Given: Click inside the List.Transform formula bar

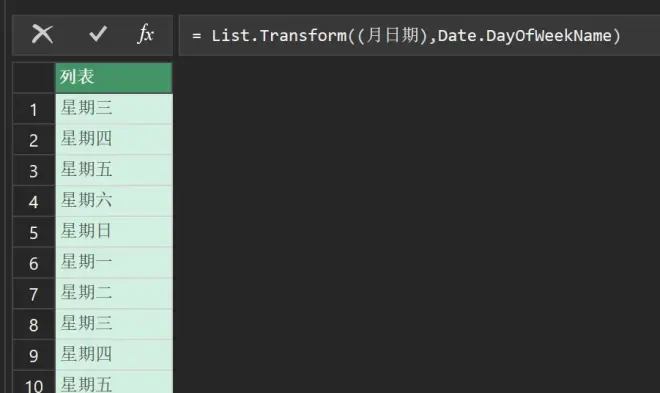Looking at the screenshot, I should coord(419,35).
